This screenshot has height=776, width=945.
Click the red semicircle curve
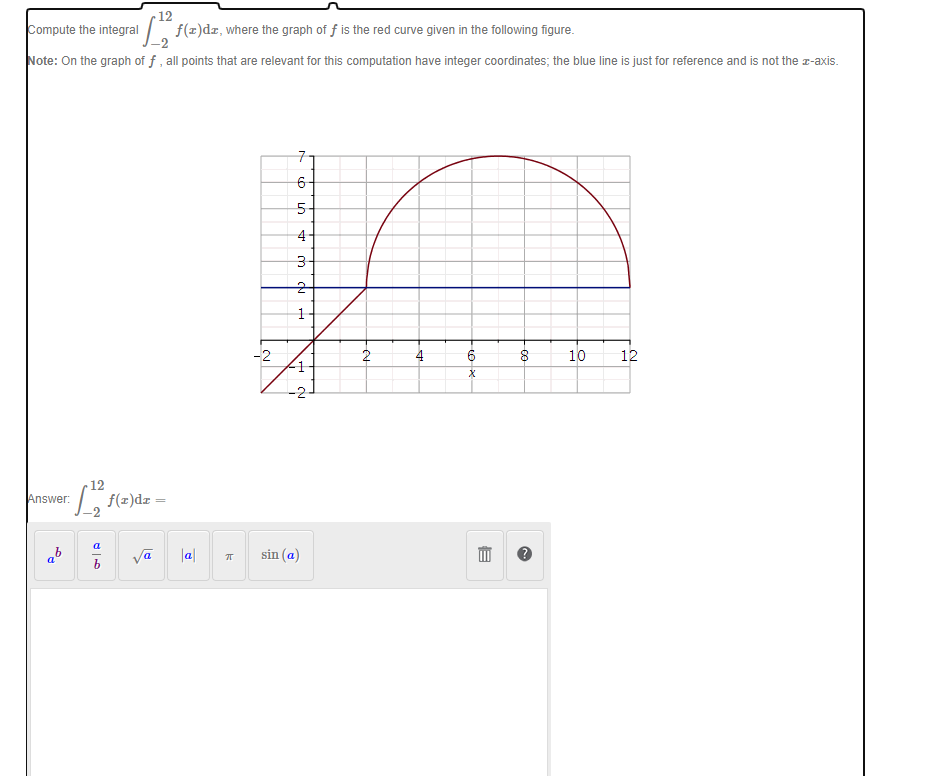[x=497, y=157]
